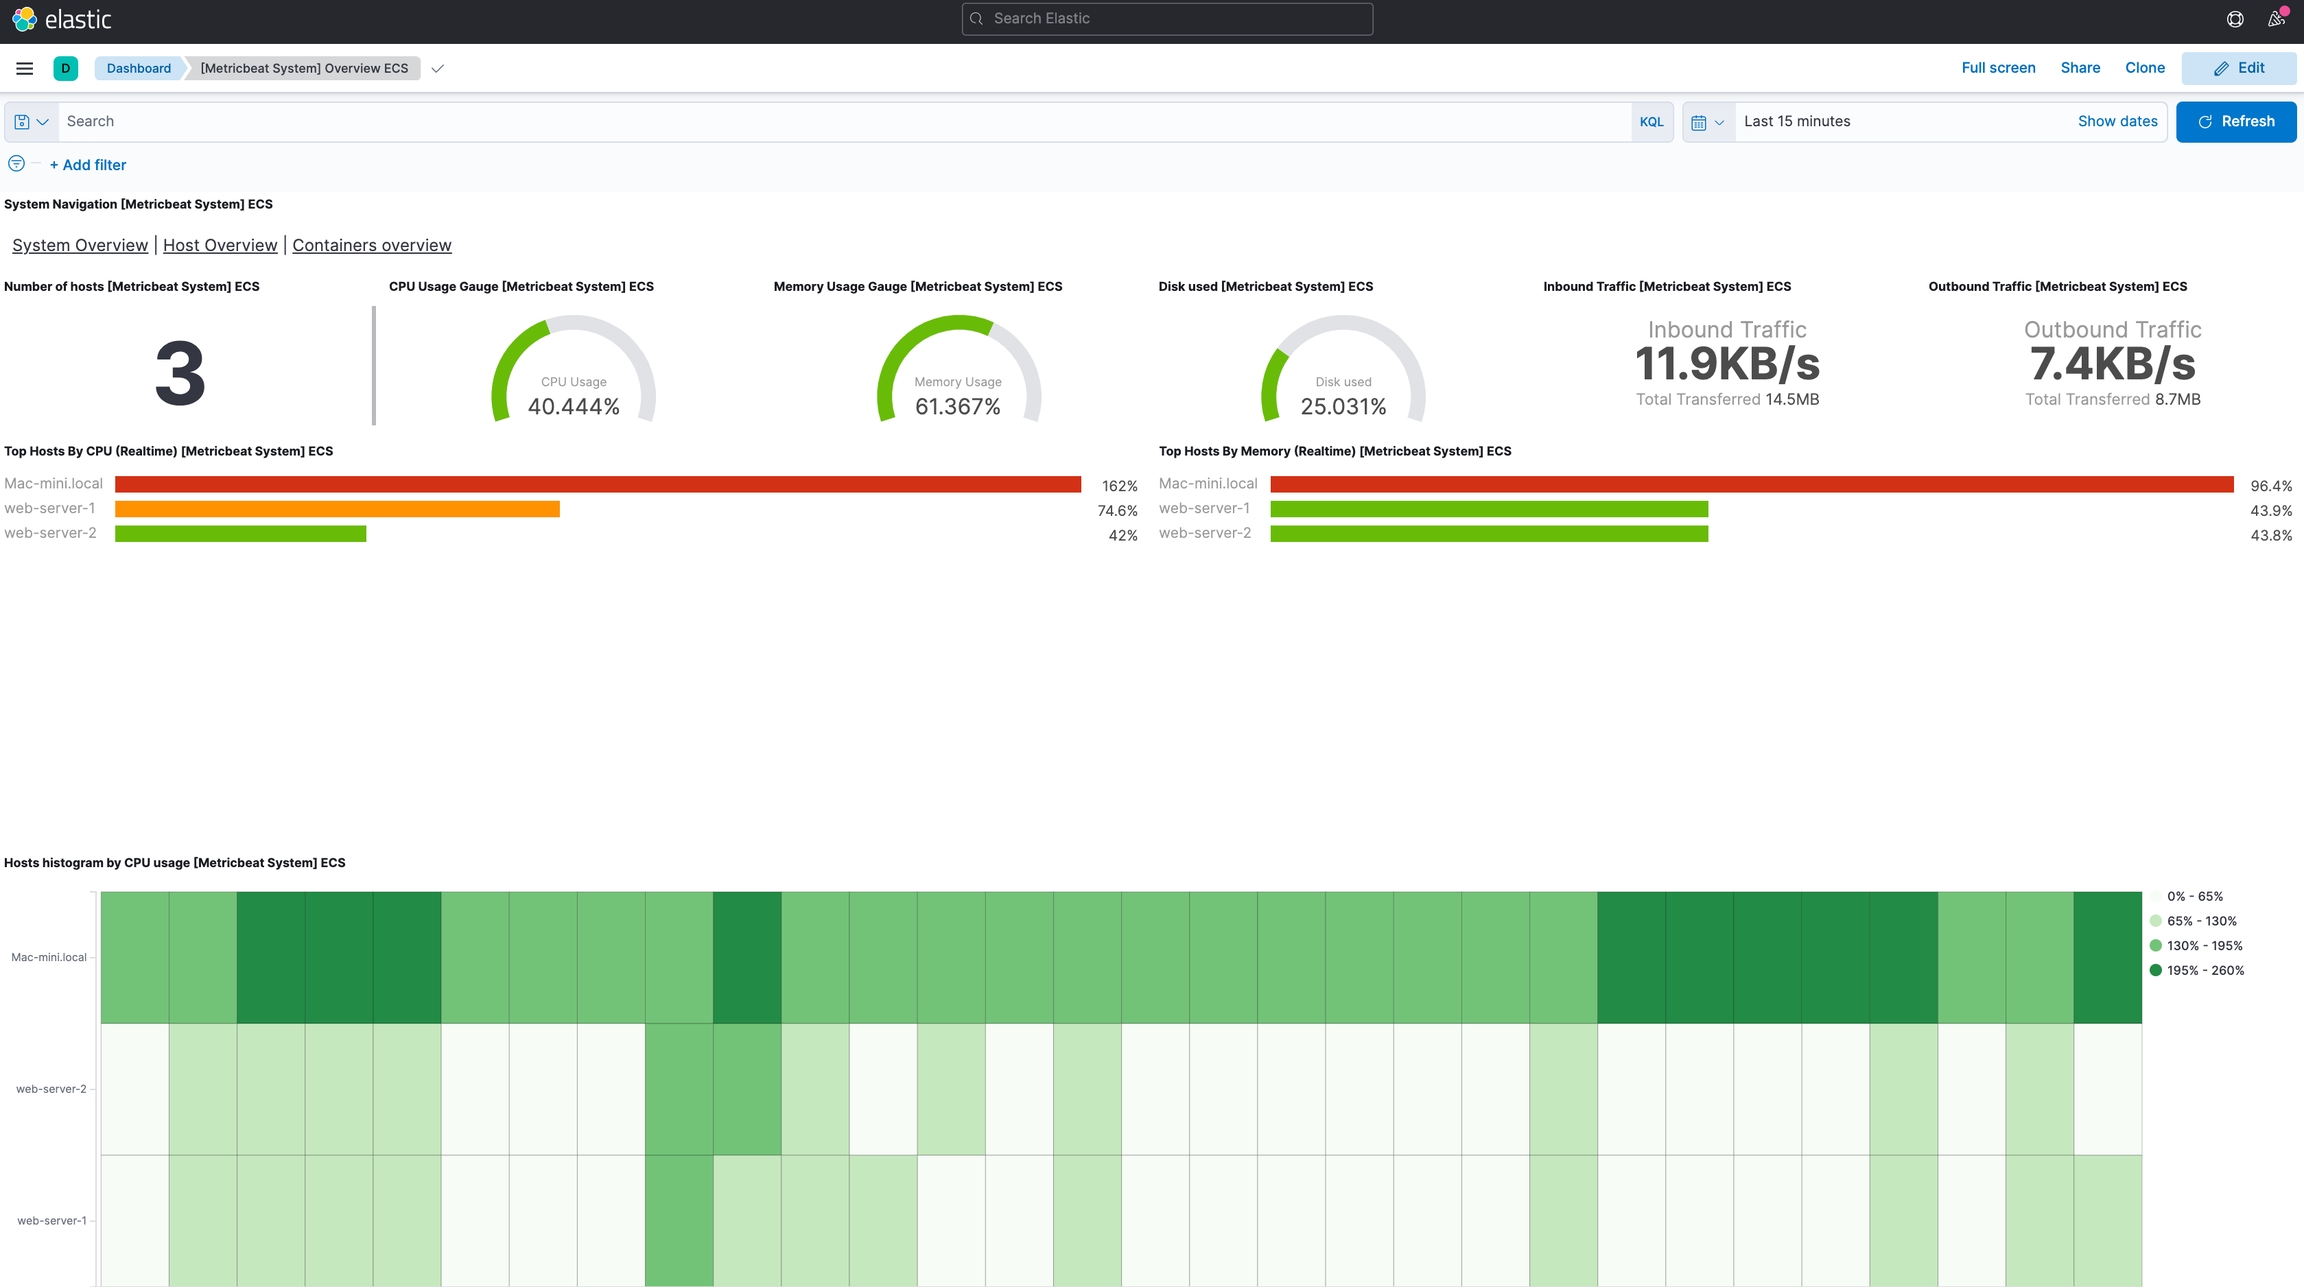This screenshot has height=1287, width=2304.
Task: Click the System Navigation panel title
Action: pos(139,204)
